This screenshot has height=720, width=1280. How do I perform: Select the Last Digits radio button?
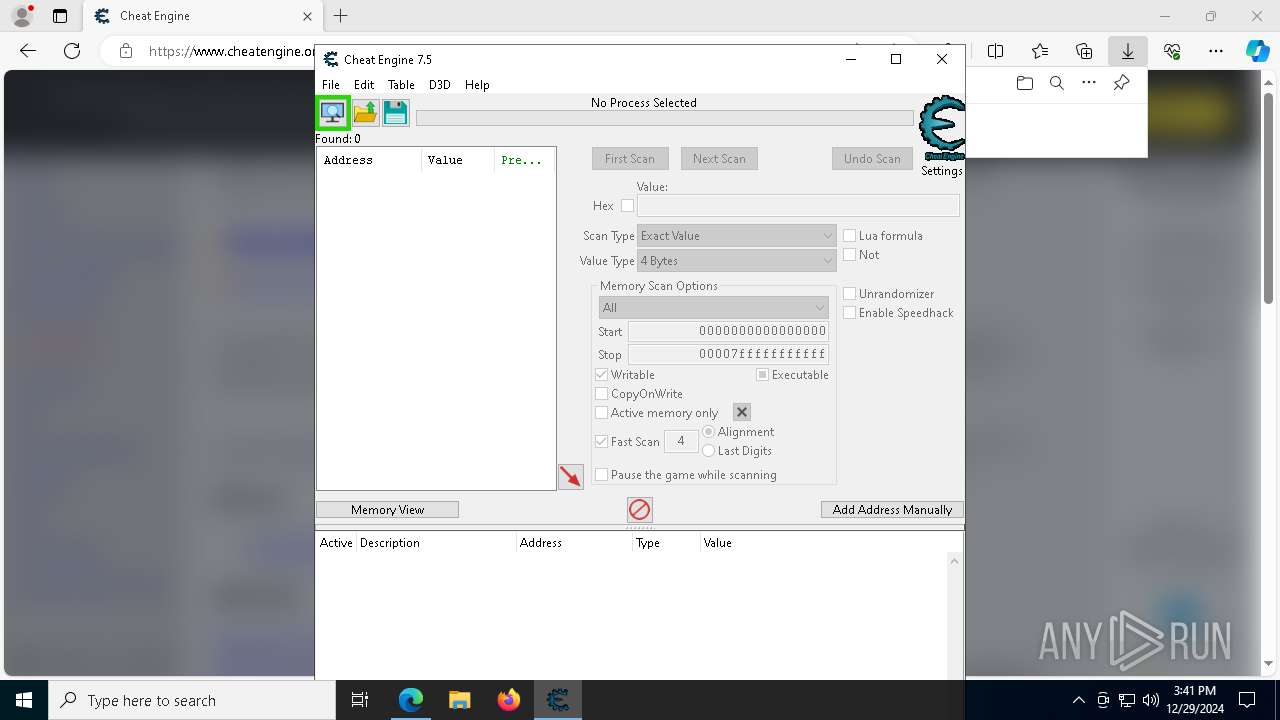point(709,451)
